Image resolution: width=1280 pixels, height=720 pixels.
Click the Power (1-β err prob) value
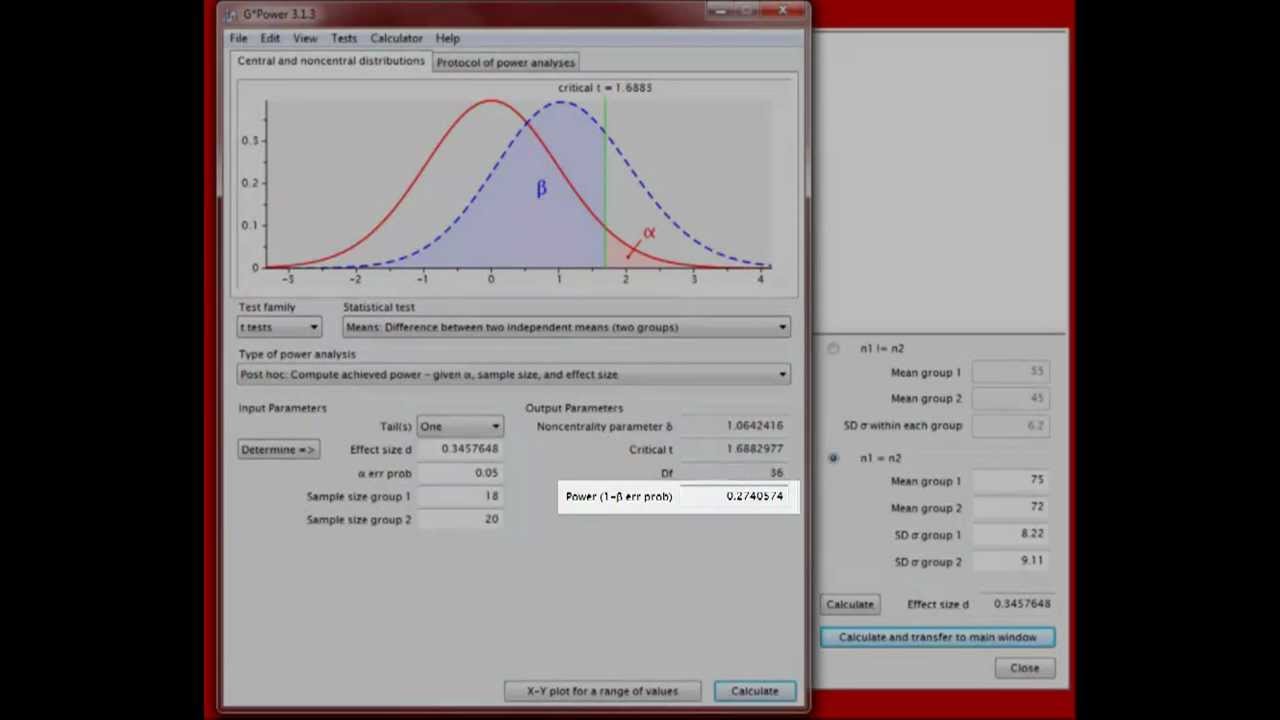pos(734,496)
